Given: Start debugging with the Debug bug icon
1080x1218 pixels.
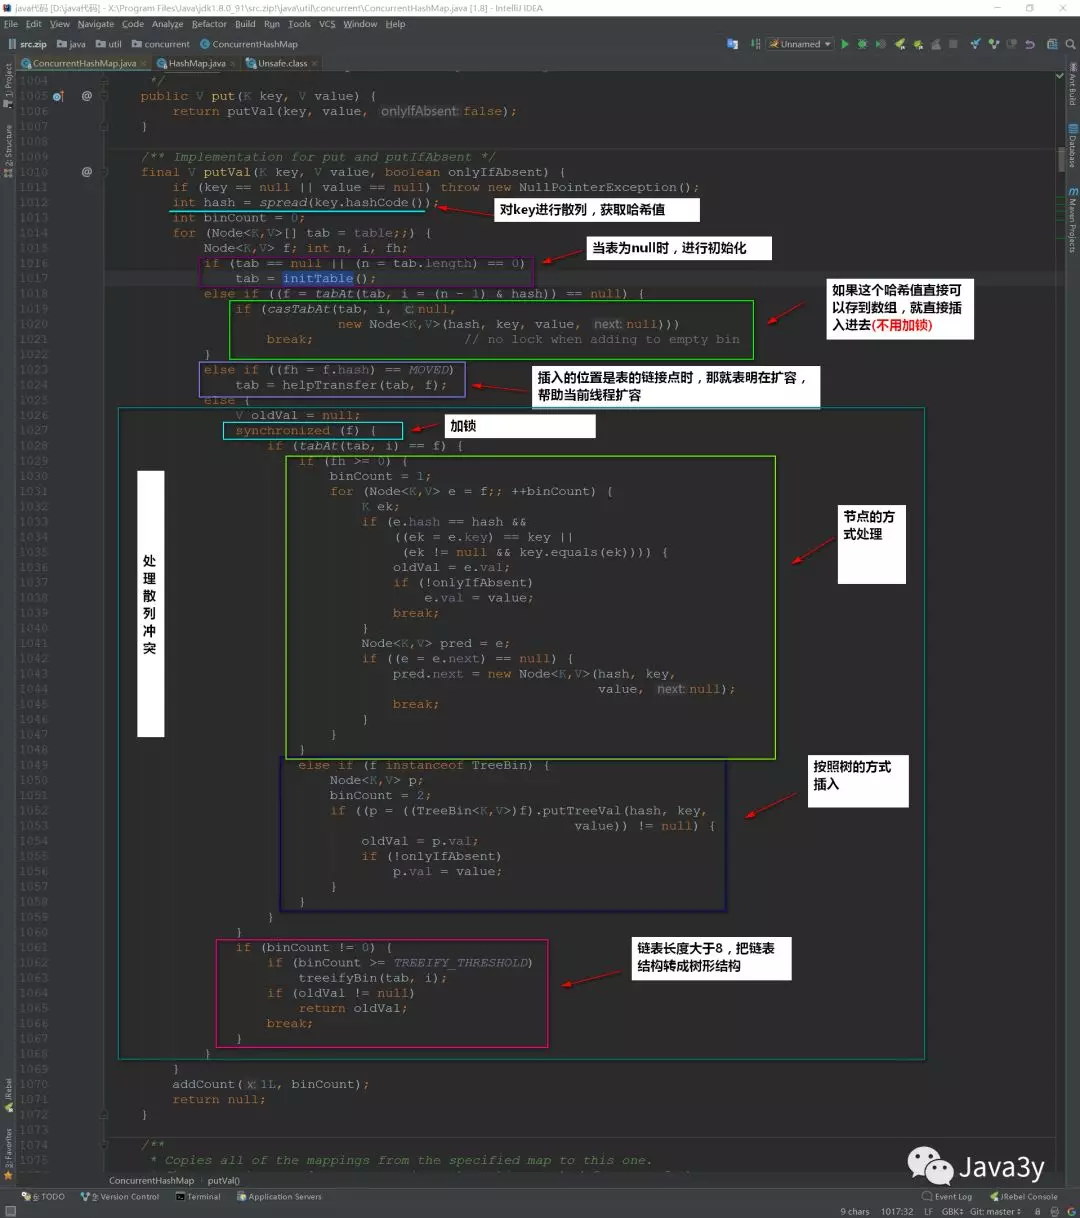Looking at the screenshot, I should pos(862,44).
